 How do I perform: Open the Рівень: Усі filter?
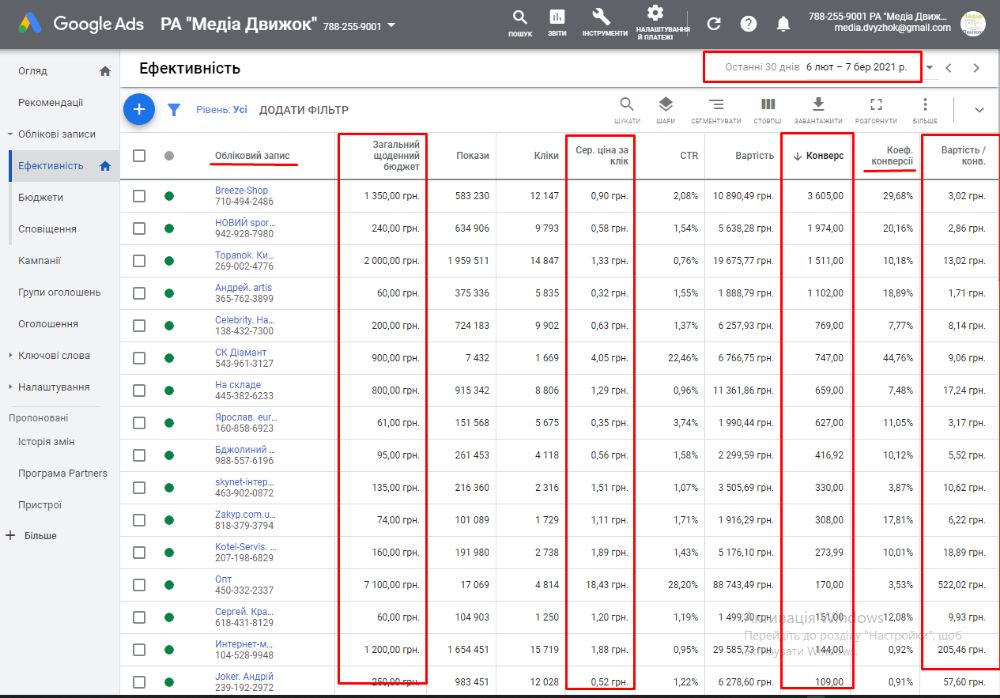tap(221, 110)
